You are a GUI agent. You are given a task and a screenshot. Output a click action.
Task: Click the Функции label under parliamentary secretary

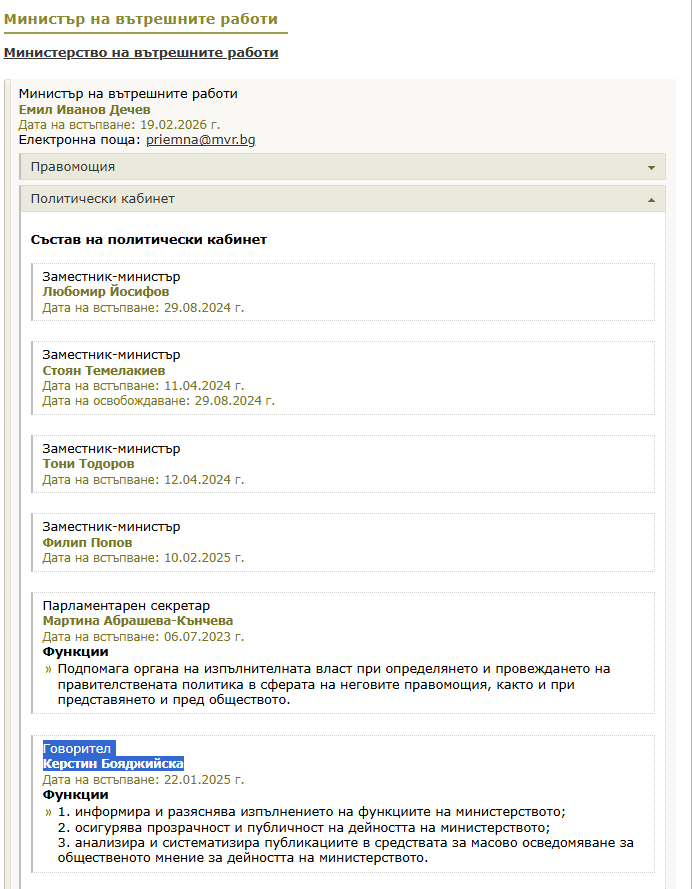(75, 652)
